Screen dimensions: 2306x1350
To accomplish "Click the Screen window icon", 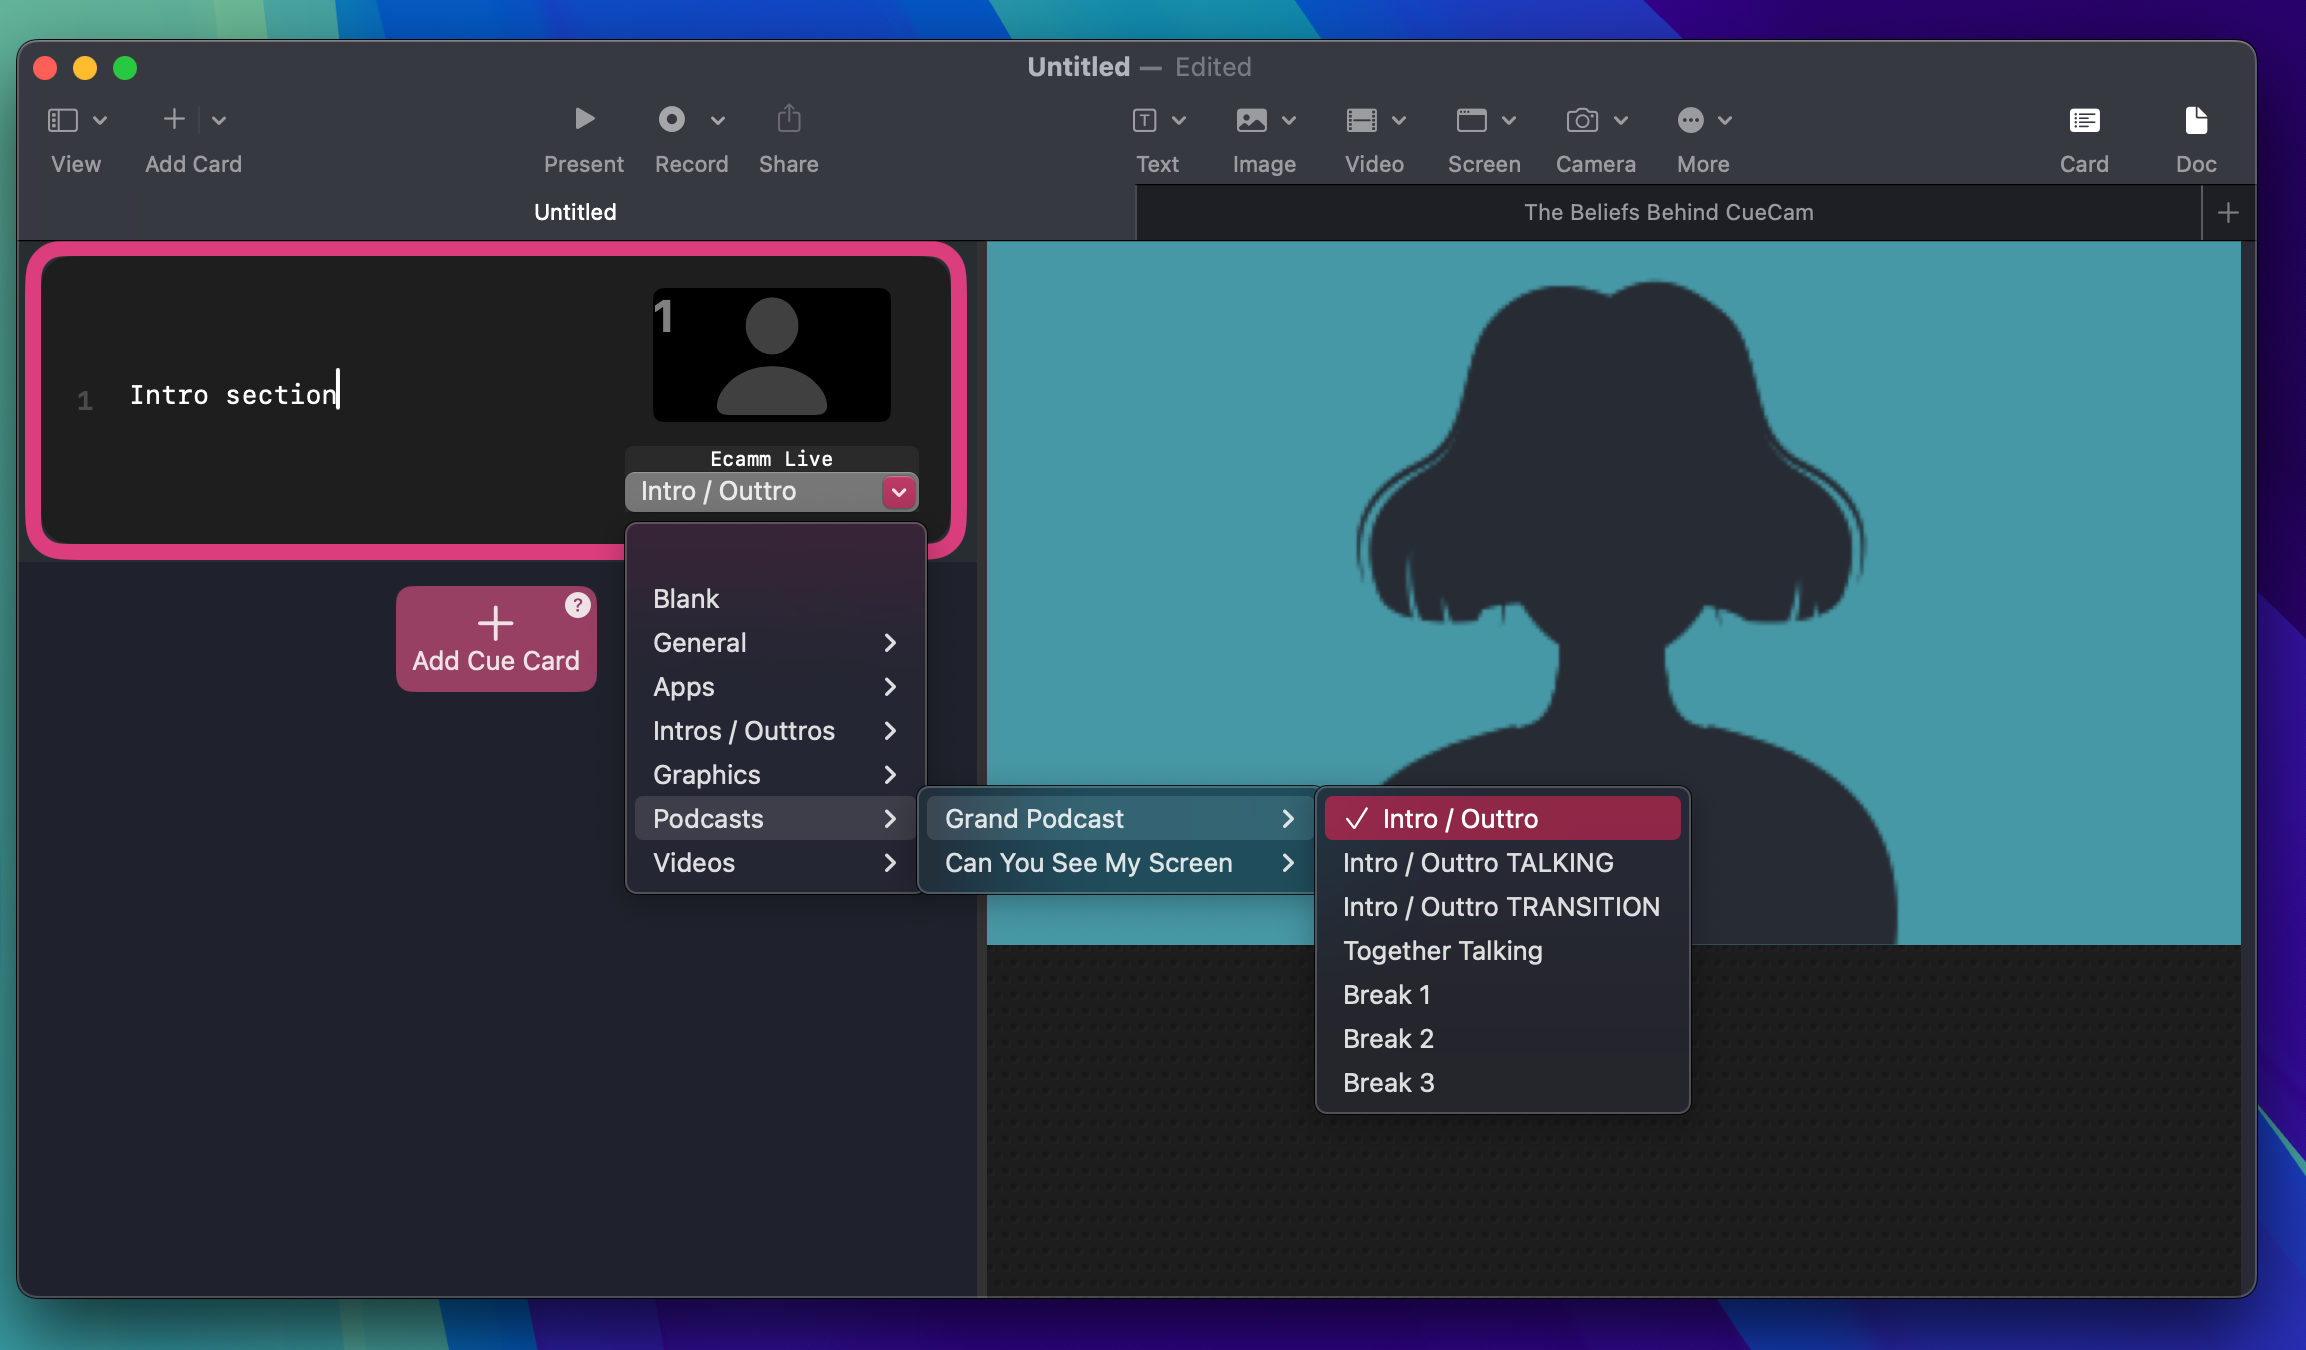I will [x=1472, y=121].
